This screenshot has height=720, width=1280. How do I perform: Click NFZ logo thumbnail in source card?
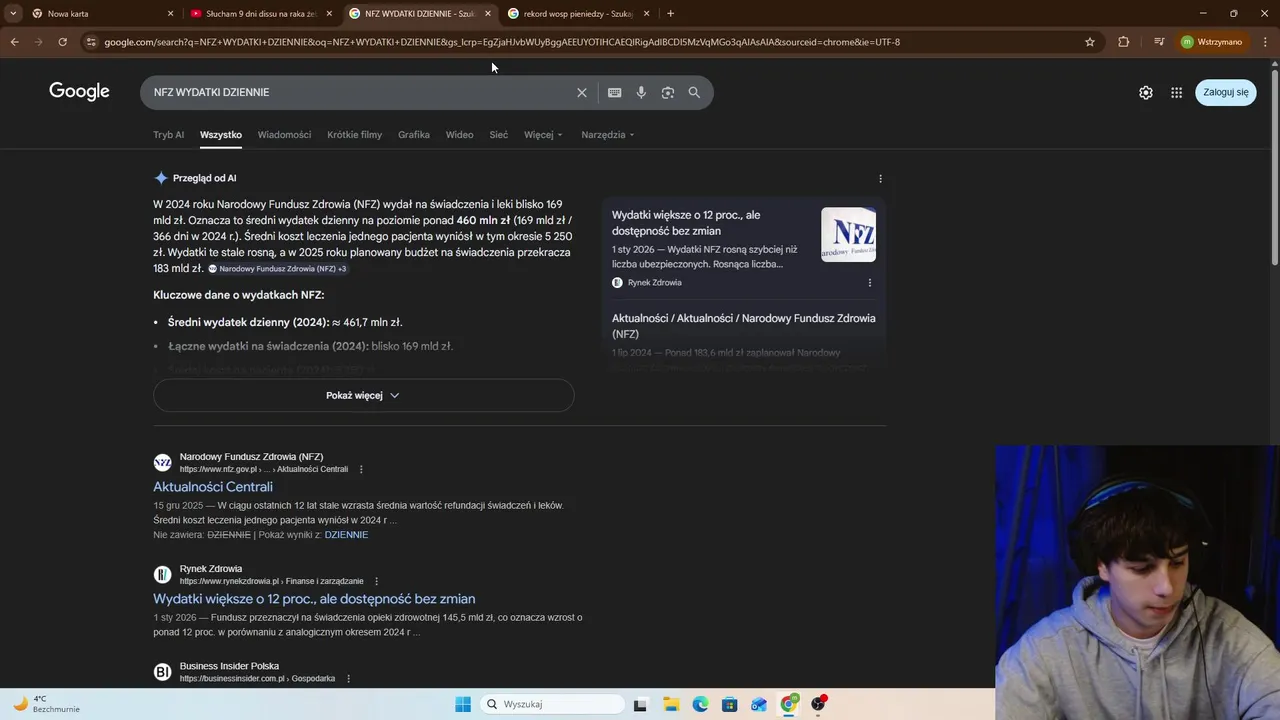848,234
